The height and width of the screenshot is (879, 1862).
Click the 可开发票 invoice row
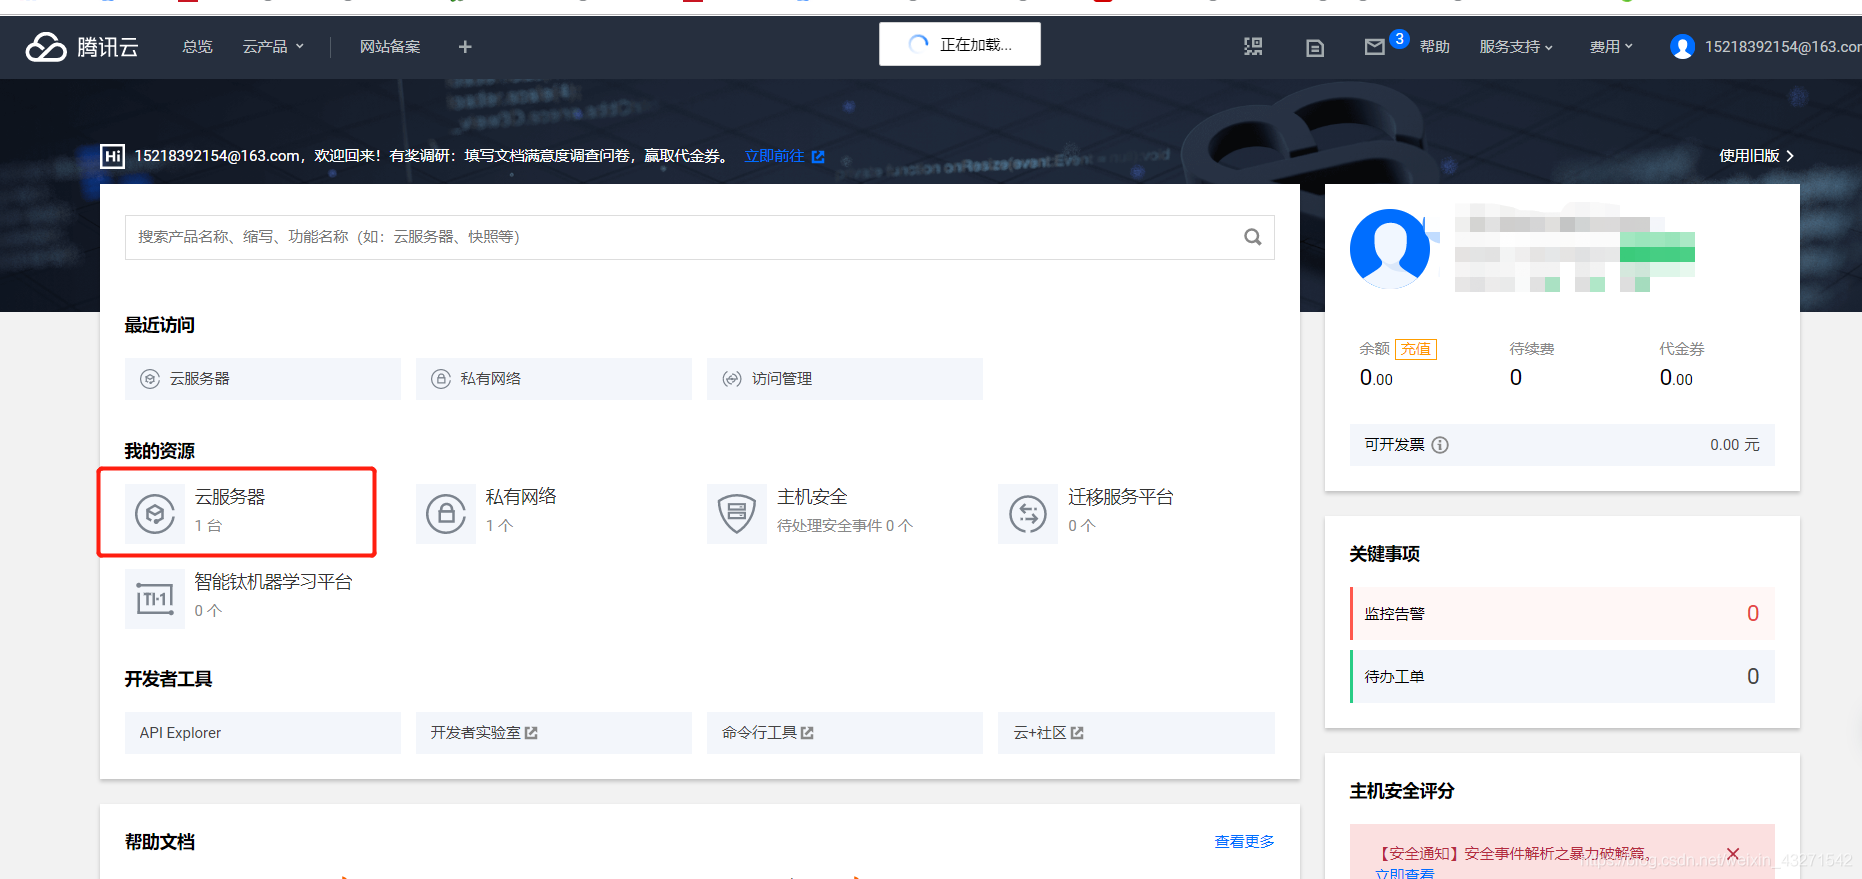click(x=1562, y=445)
